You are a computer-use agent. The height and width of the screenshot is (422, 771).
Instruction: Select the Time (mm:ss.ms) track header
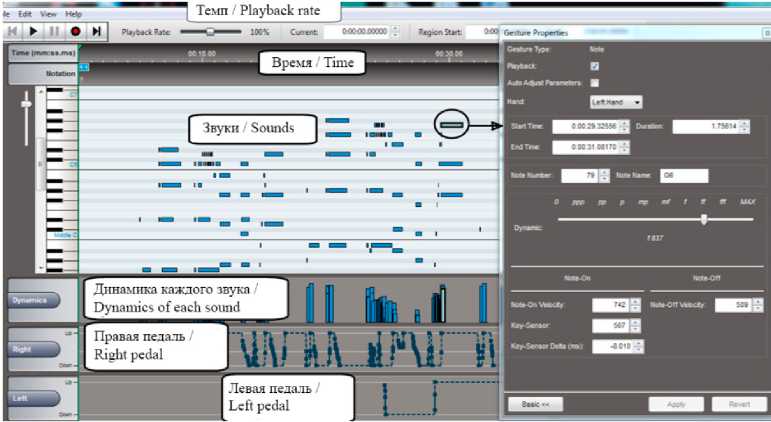[x=44, y=53]
